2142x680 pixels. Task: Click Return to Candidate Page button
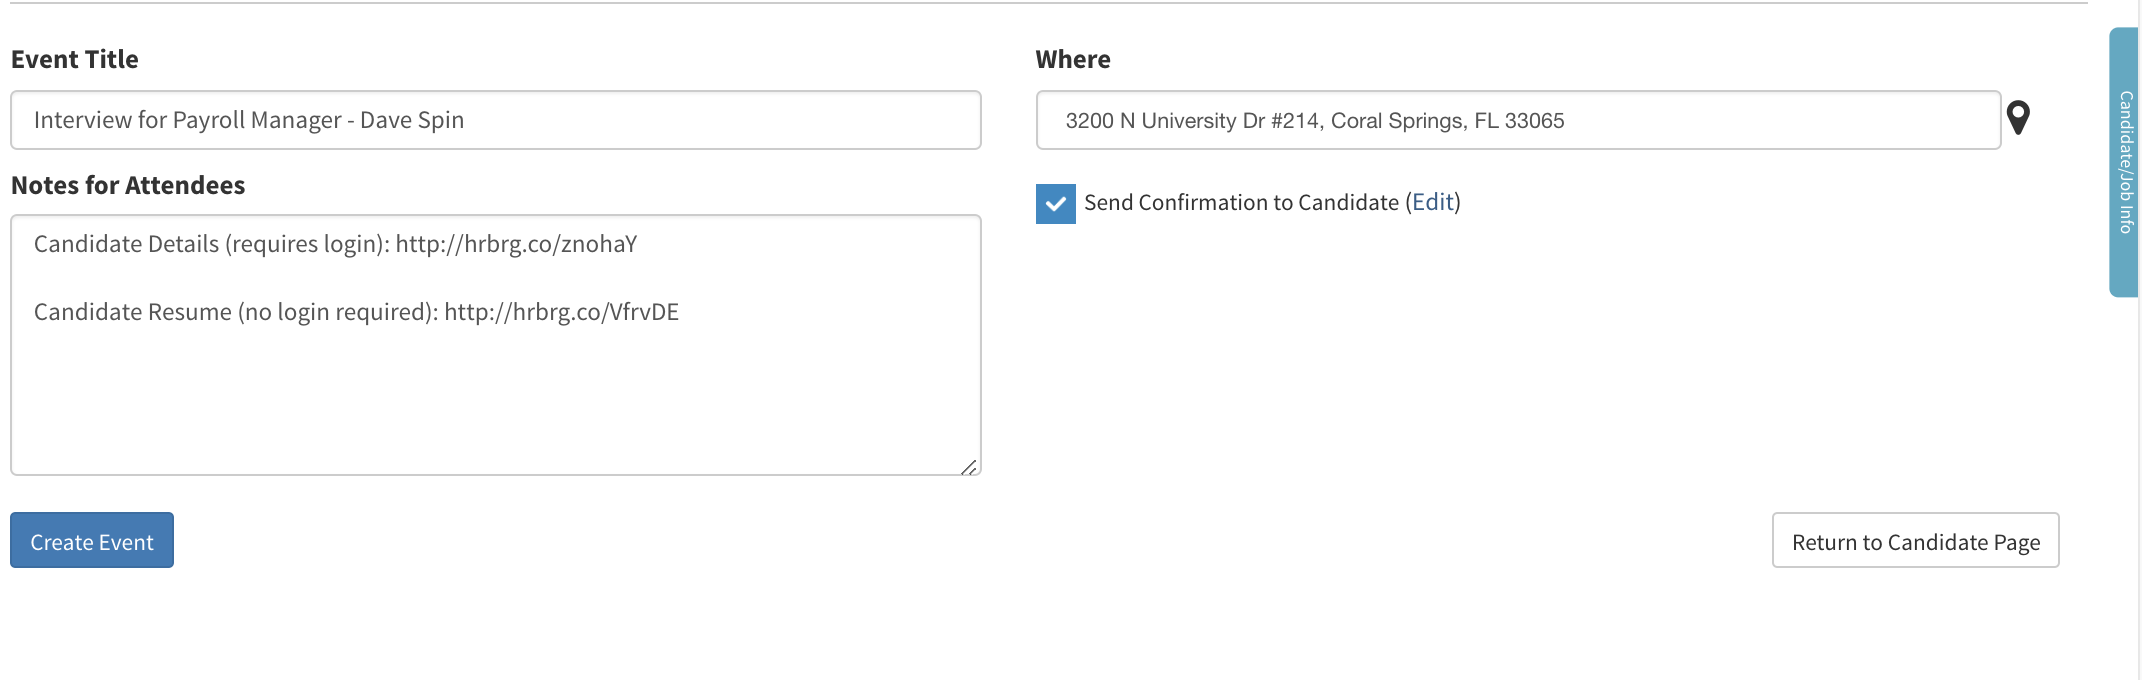tap(1915, 541)
